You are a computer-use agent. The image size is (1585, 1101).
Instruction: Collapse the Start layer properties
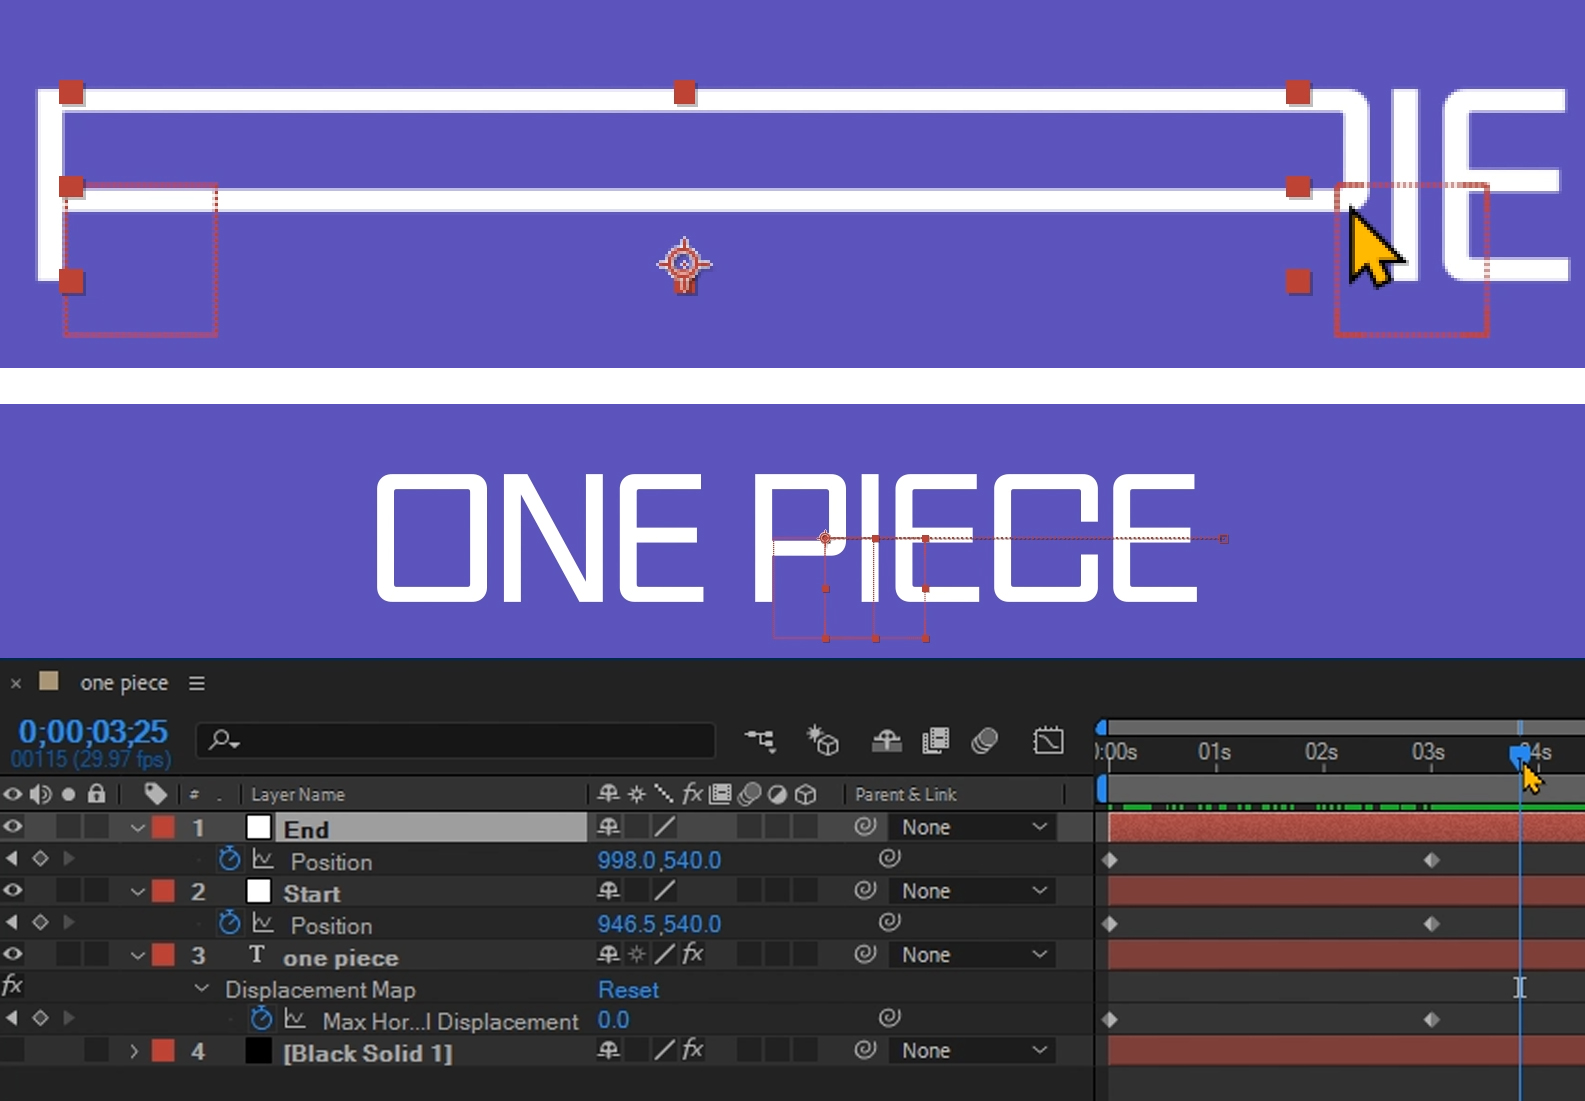click(138, 892)
